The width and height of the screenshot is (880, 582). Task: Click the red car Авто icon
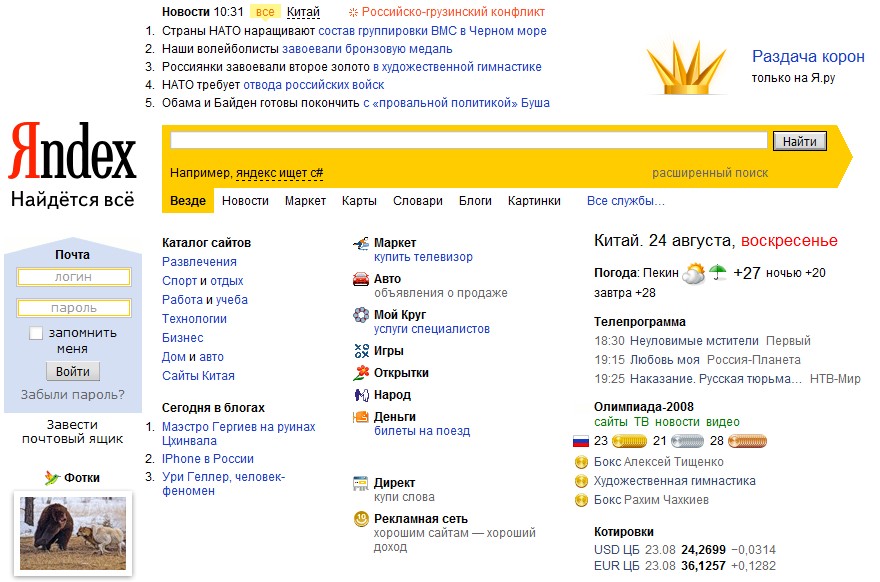361,279
